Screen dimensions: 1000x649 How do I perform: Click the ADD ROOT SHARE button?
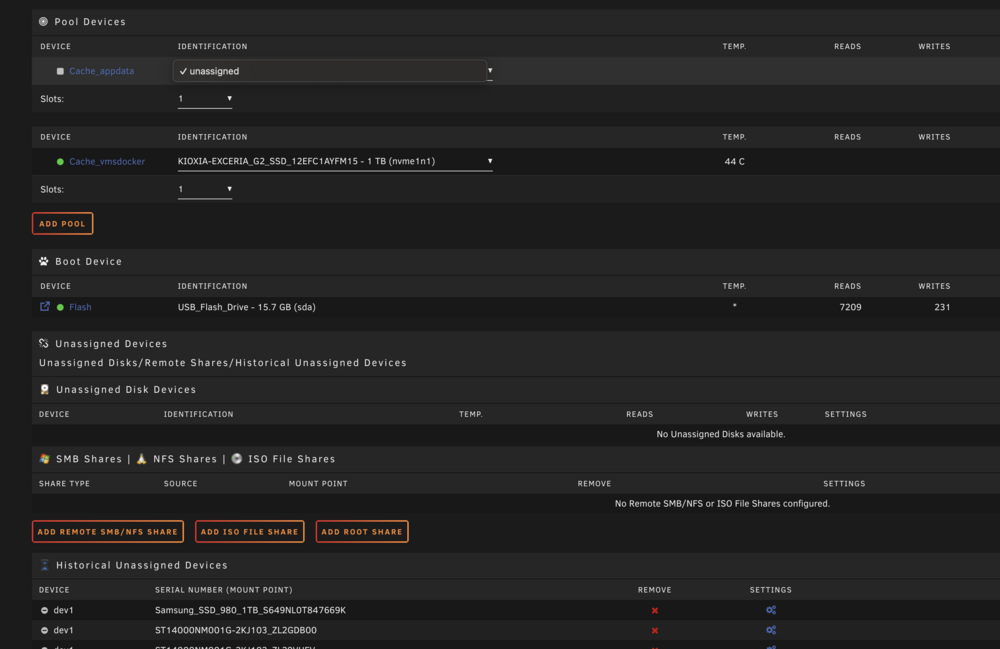[x=362, y=532]
